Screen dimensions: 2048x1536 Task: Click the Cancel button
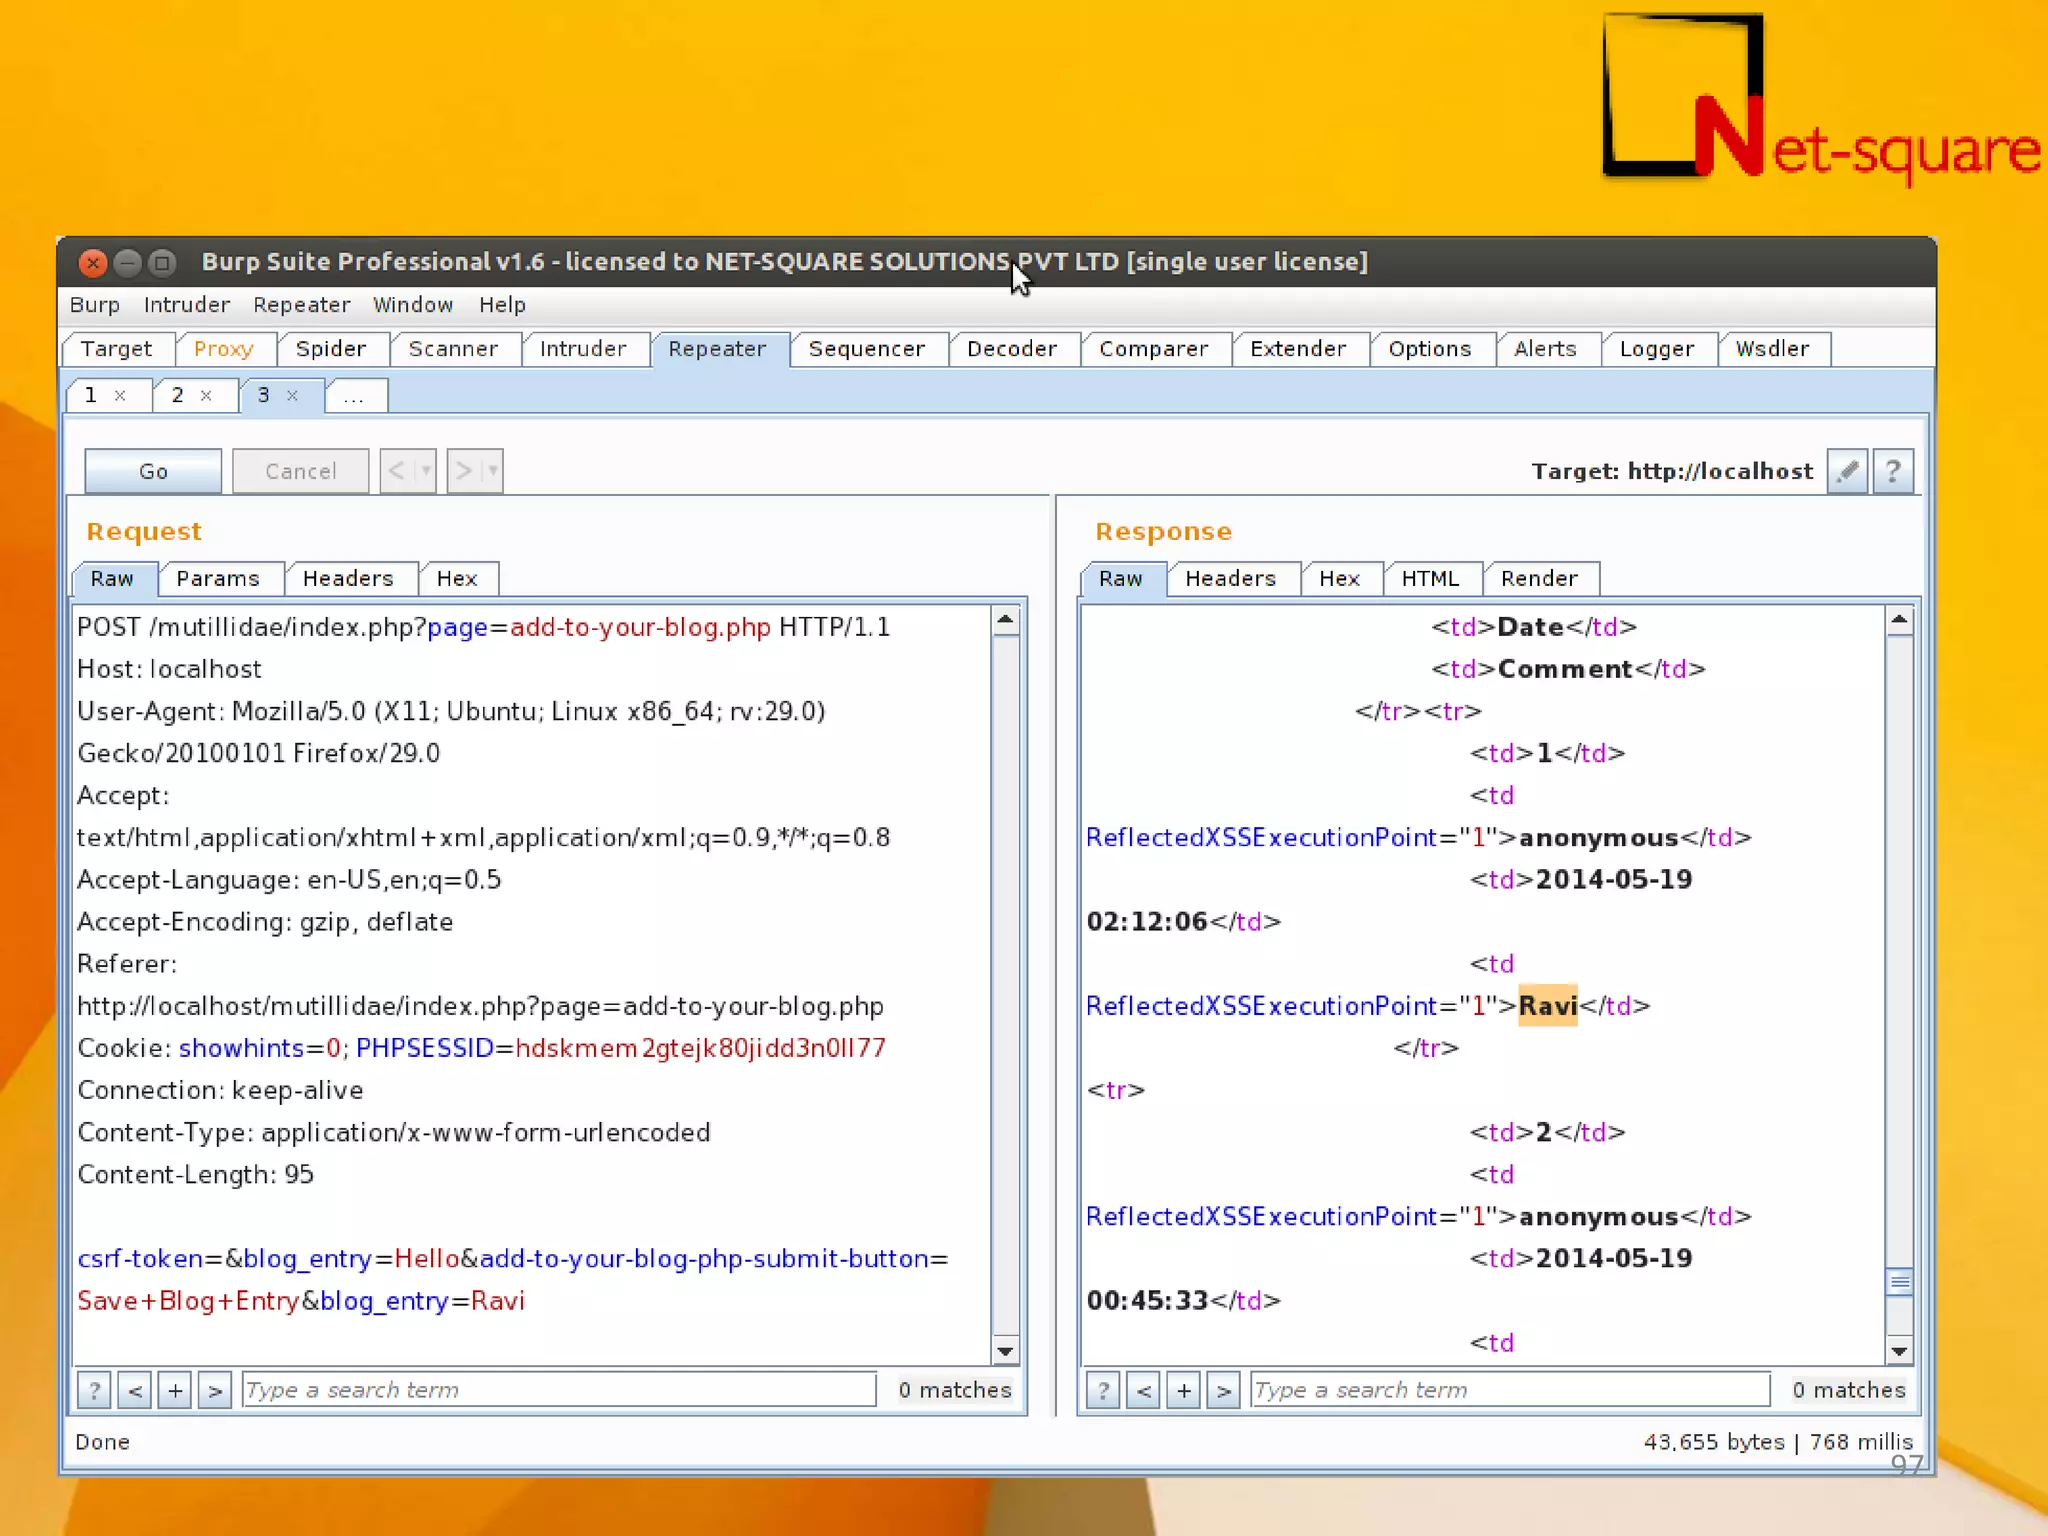click(300, 471)
